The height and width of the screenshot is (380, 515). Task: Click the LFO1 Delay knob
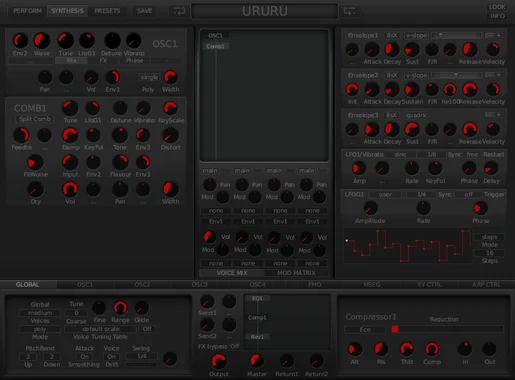(x=491, y=168)
